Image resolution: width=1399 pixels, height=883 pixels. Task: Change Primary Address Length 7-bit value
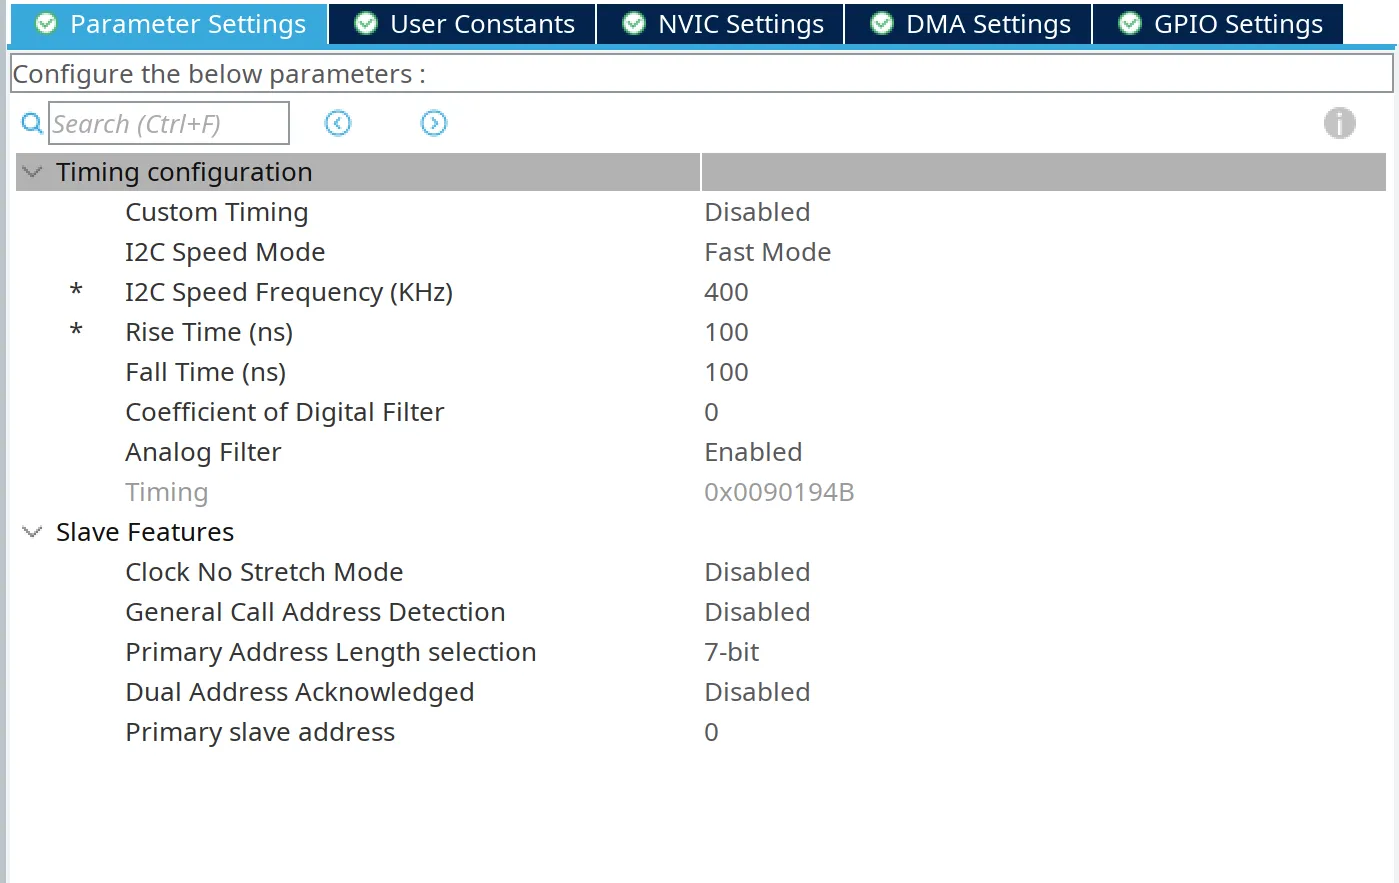[x=731, y=652]
